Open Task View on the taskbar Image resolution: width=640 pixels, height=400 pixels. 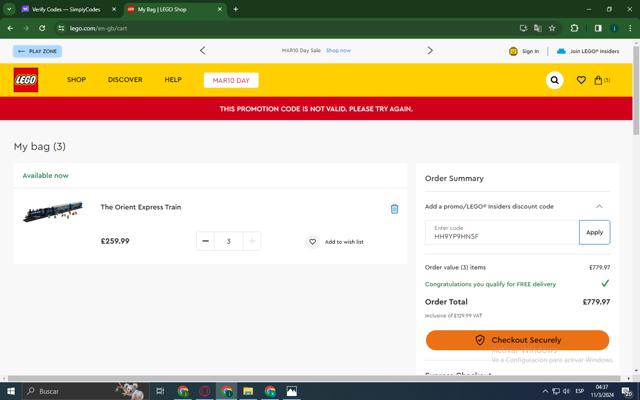[160, 391]
